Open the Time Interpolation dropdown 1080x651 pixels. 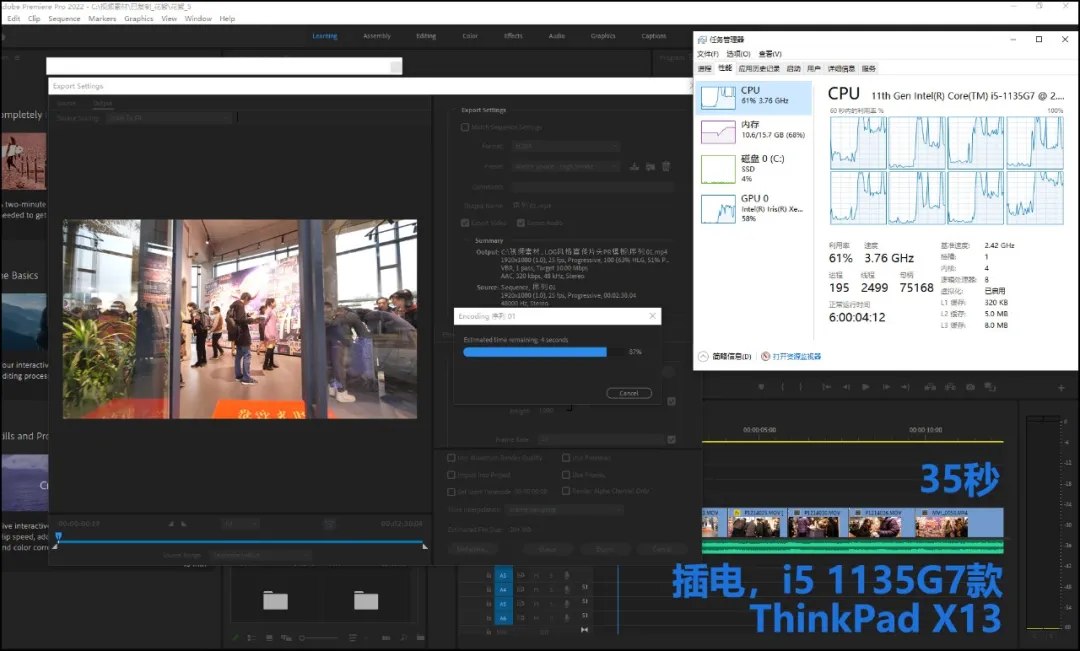click(x=565, y=510)
